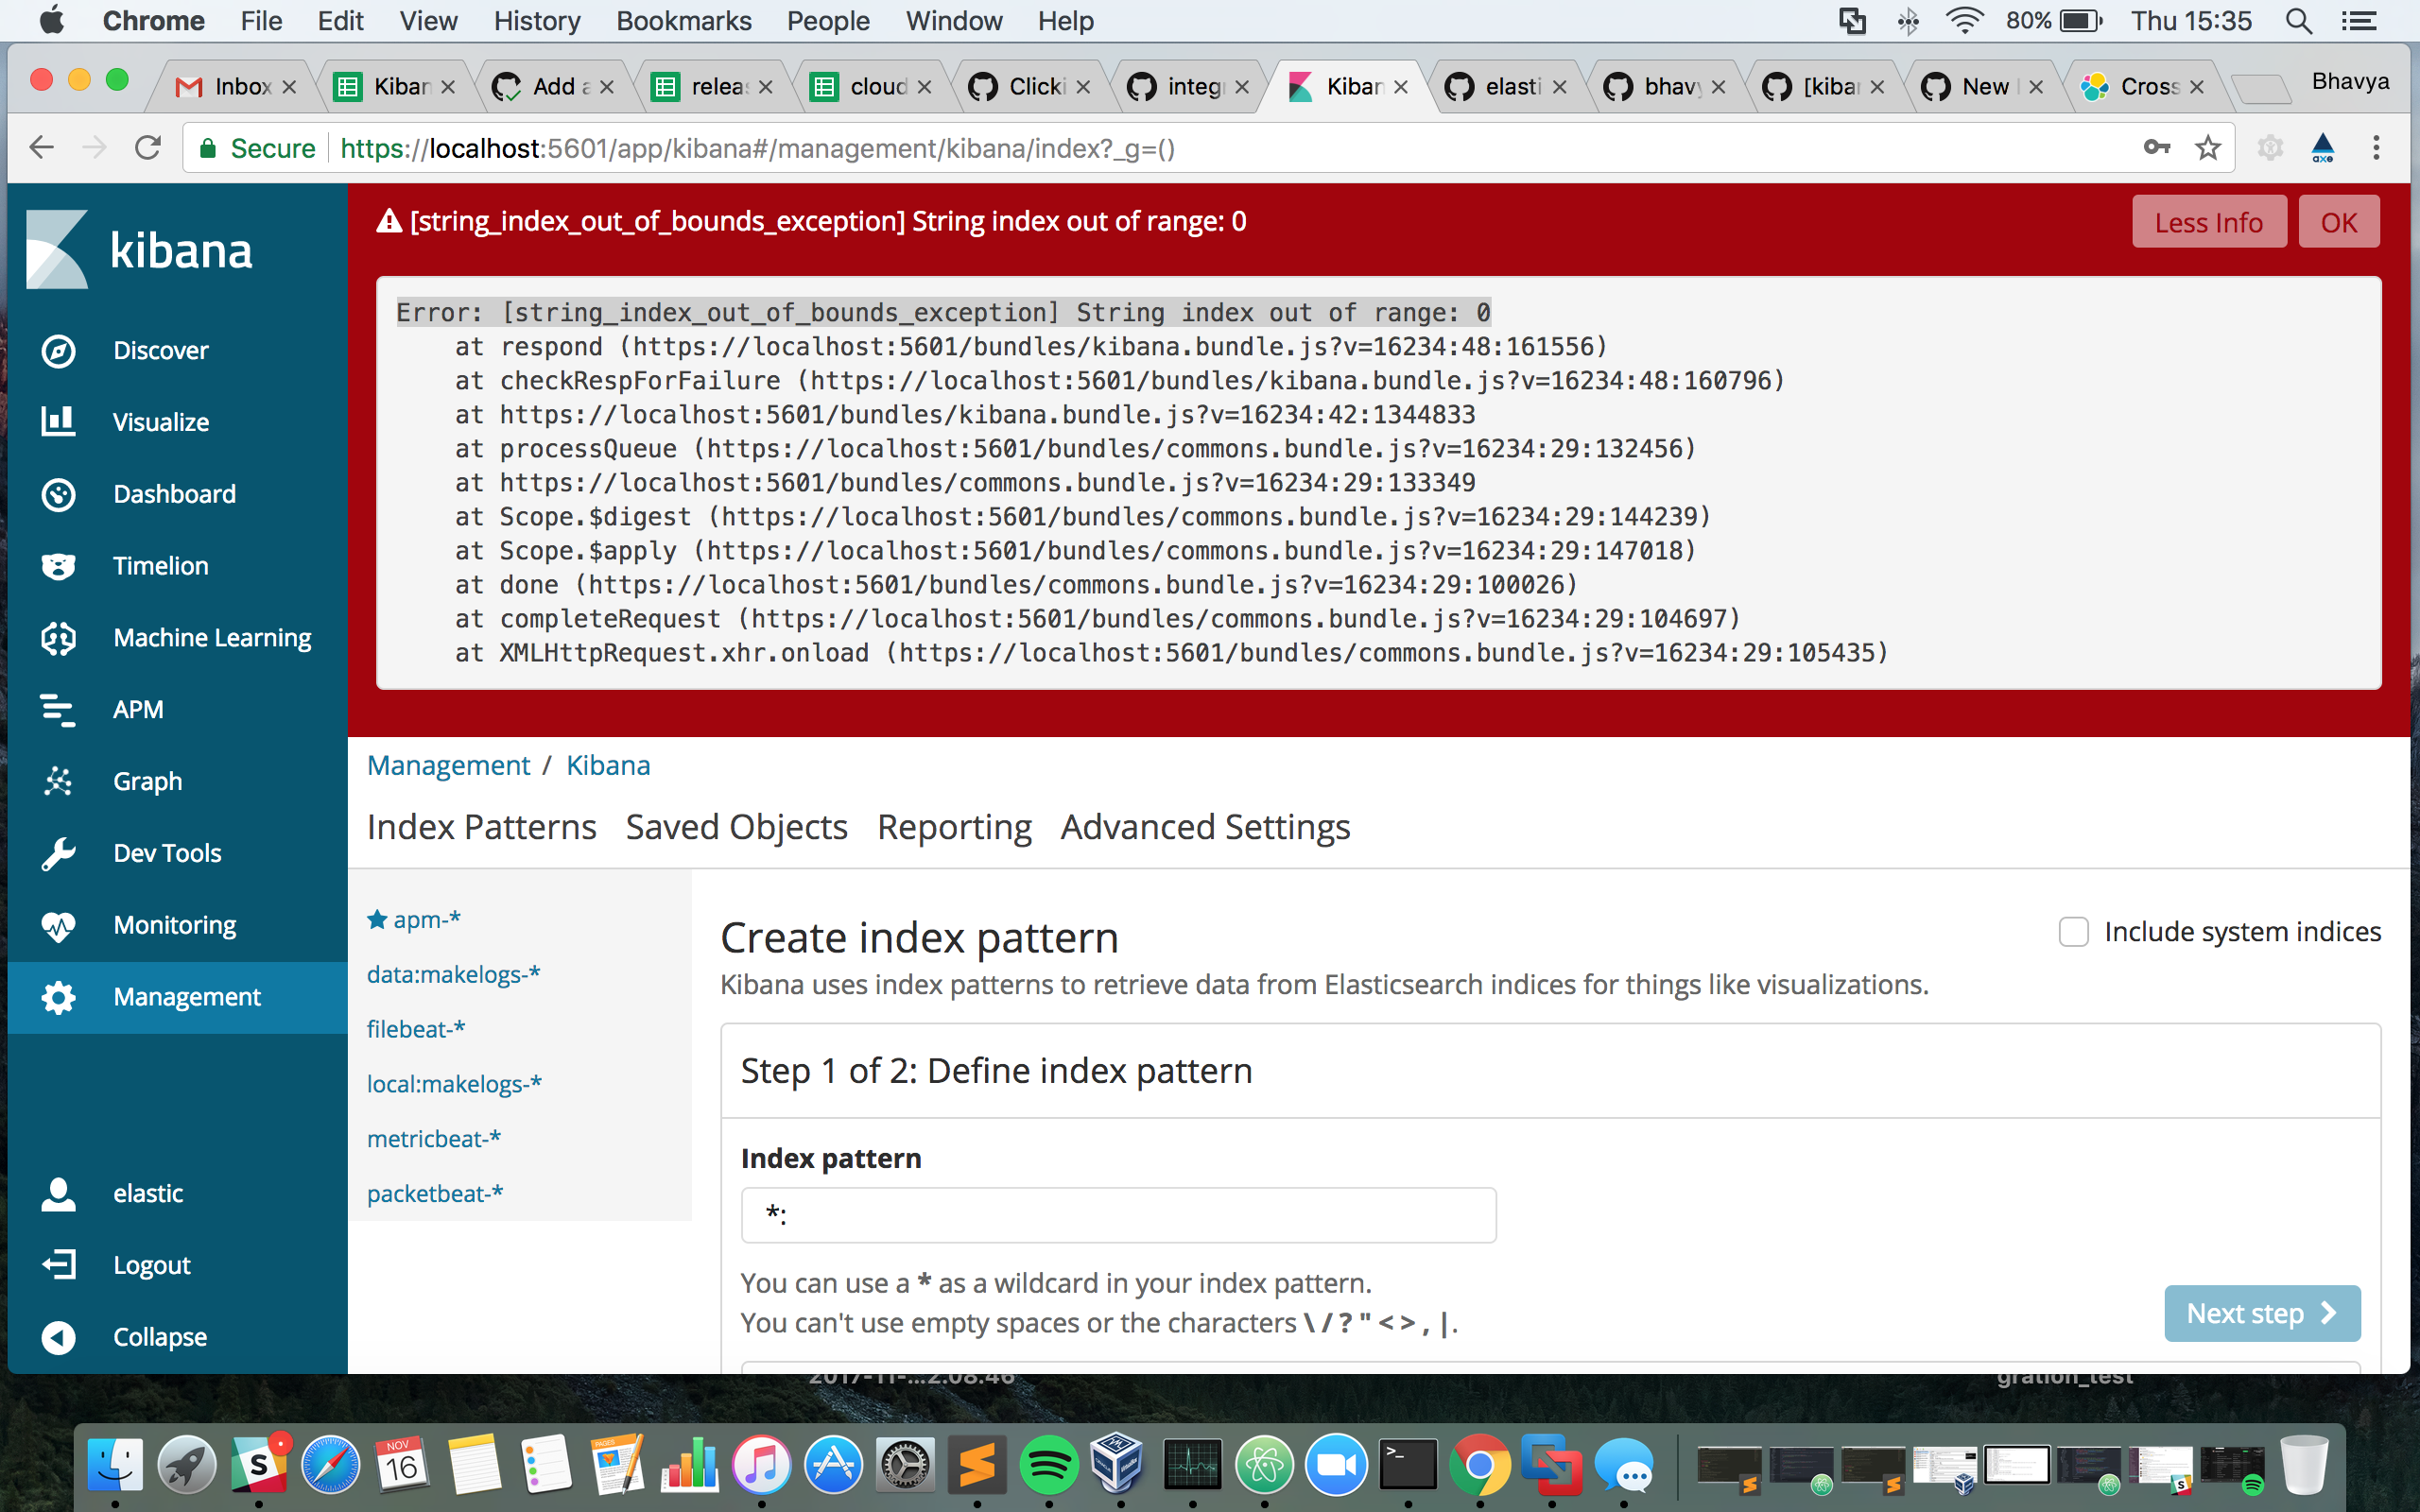2420x1512 pixels.
Task: Open Timelion
Action: click(x=160, y=565)
